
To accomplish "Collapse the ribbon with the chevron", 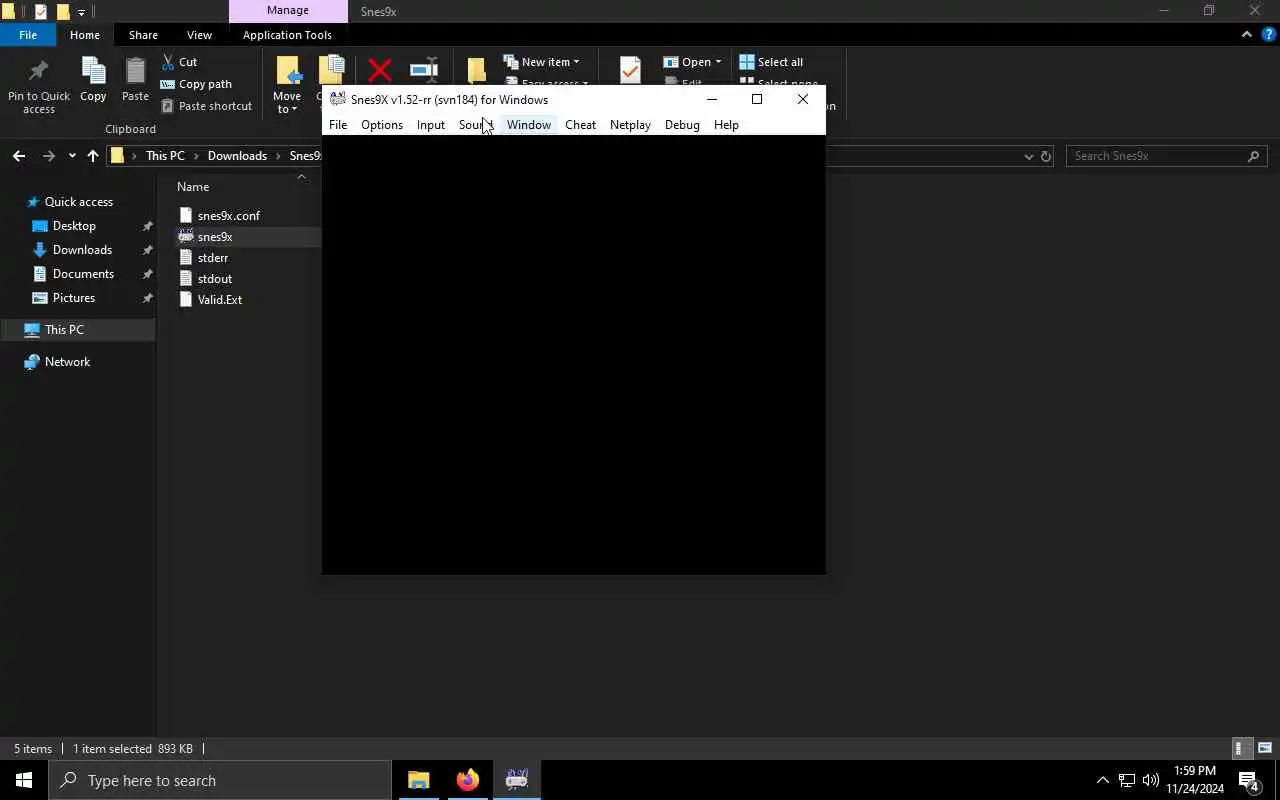I will (x=1246, y=34).
